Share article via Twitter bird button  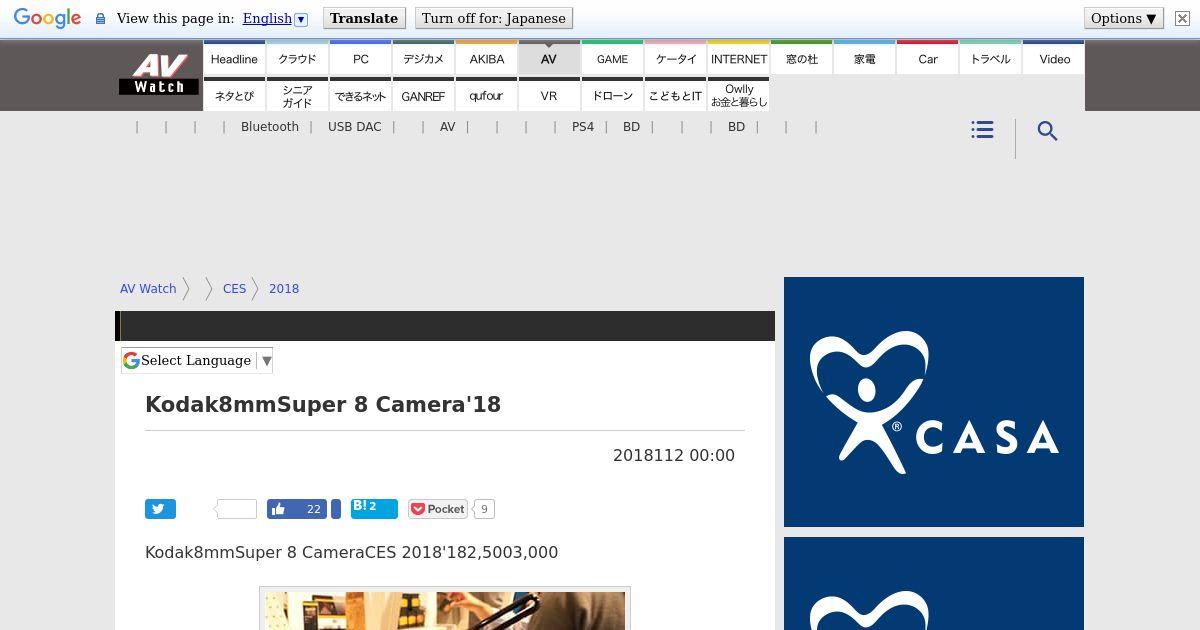click(x=160, y=509)
